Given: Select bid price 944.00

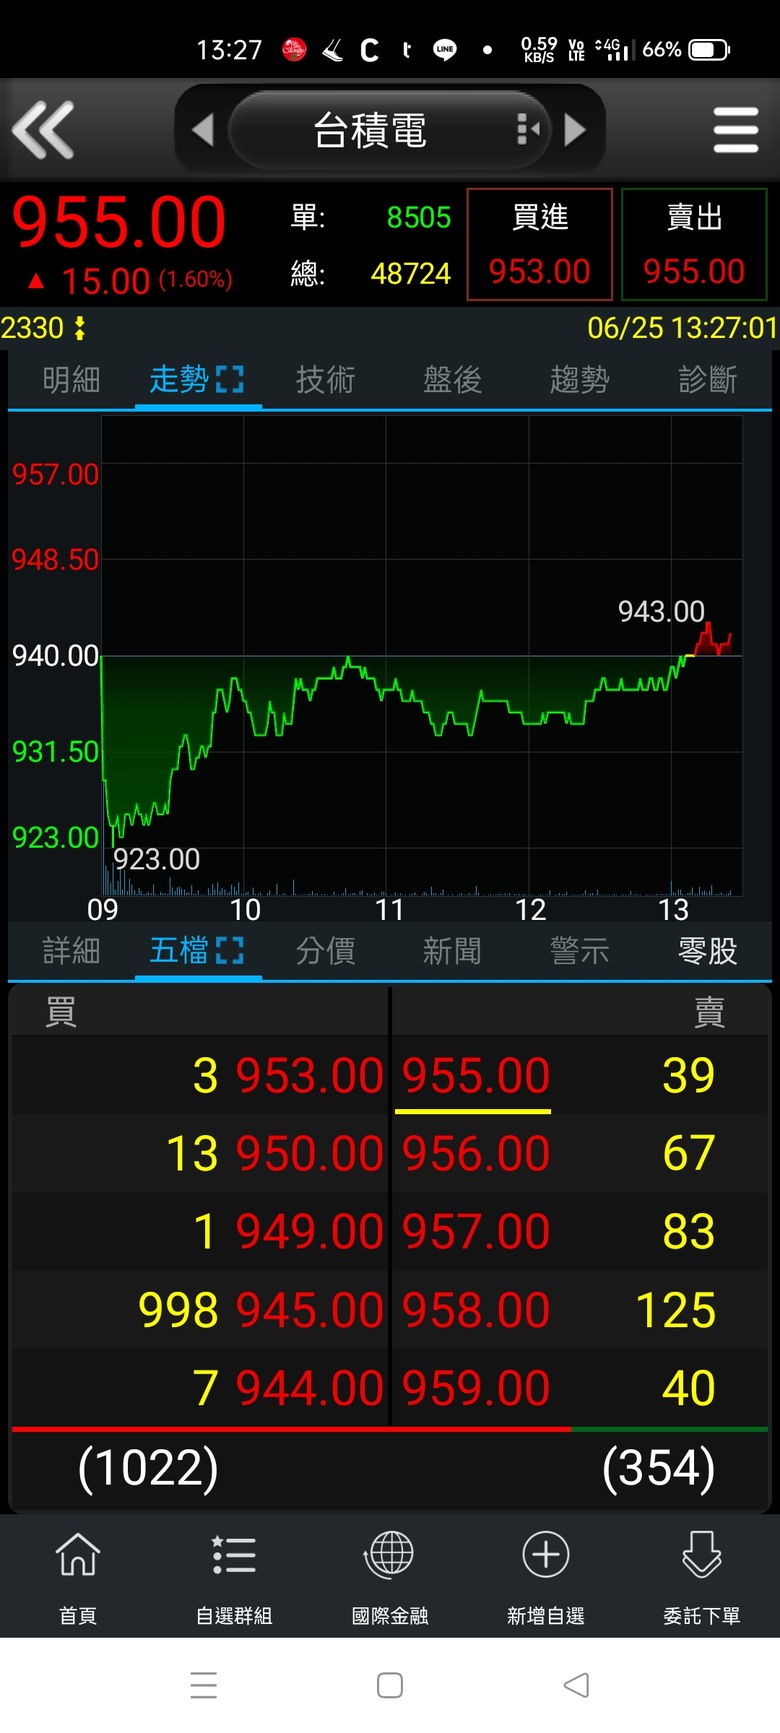Looking at the screenshot, I should [x=310, y=1388].
